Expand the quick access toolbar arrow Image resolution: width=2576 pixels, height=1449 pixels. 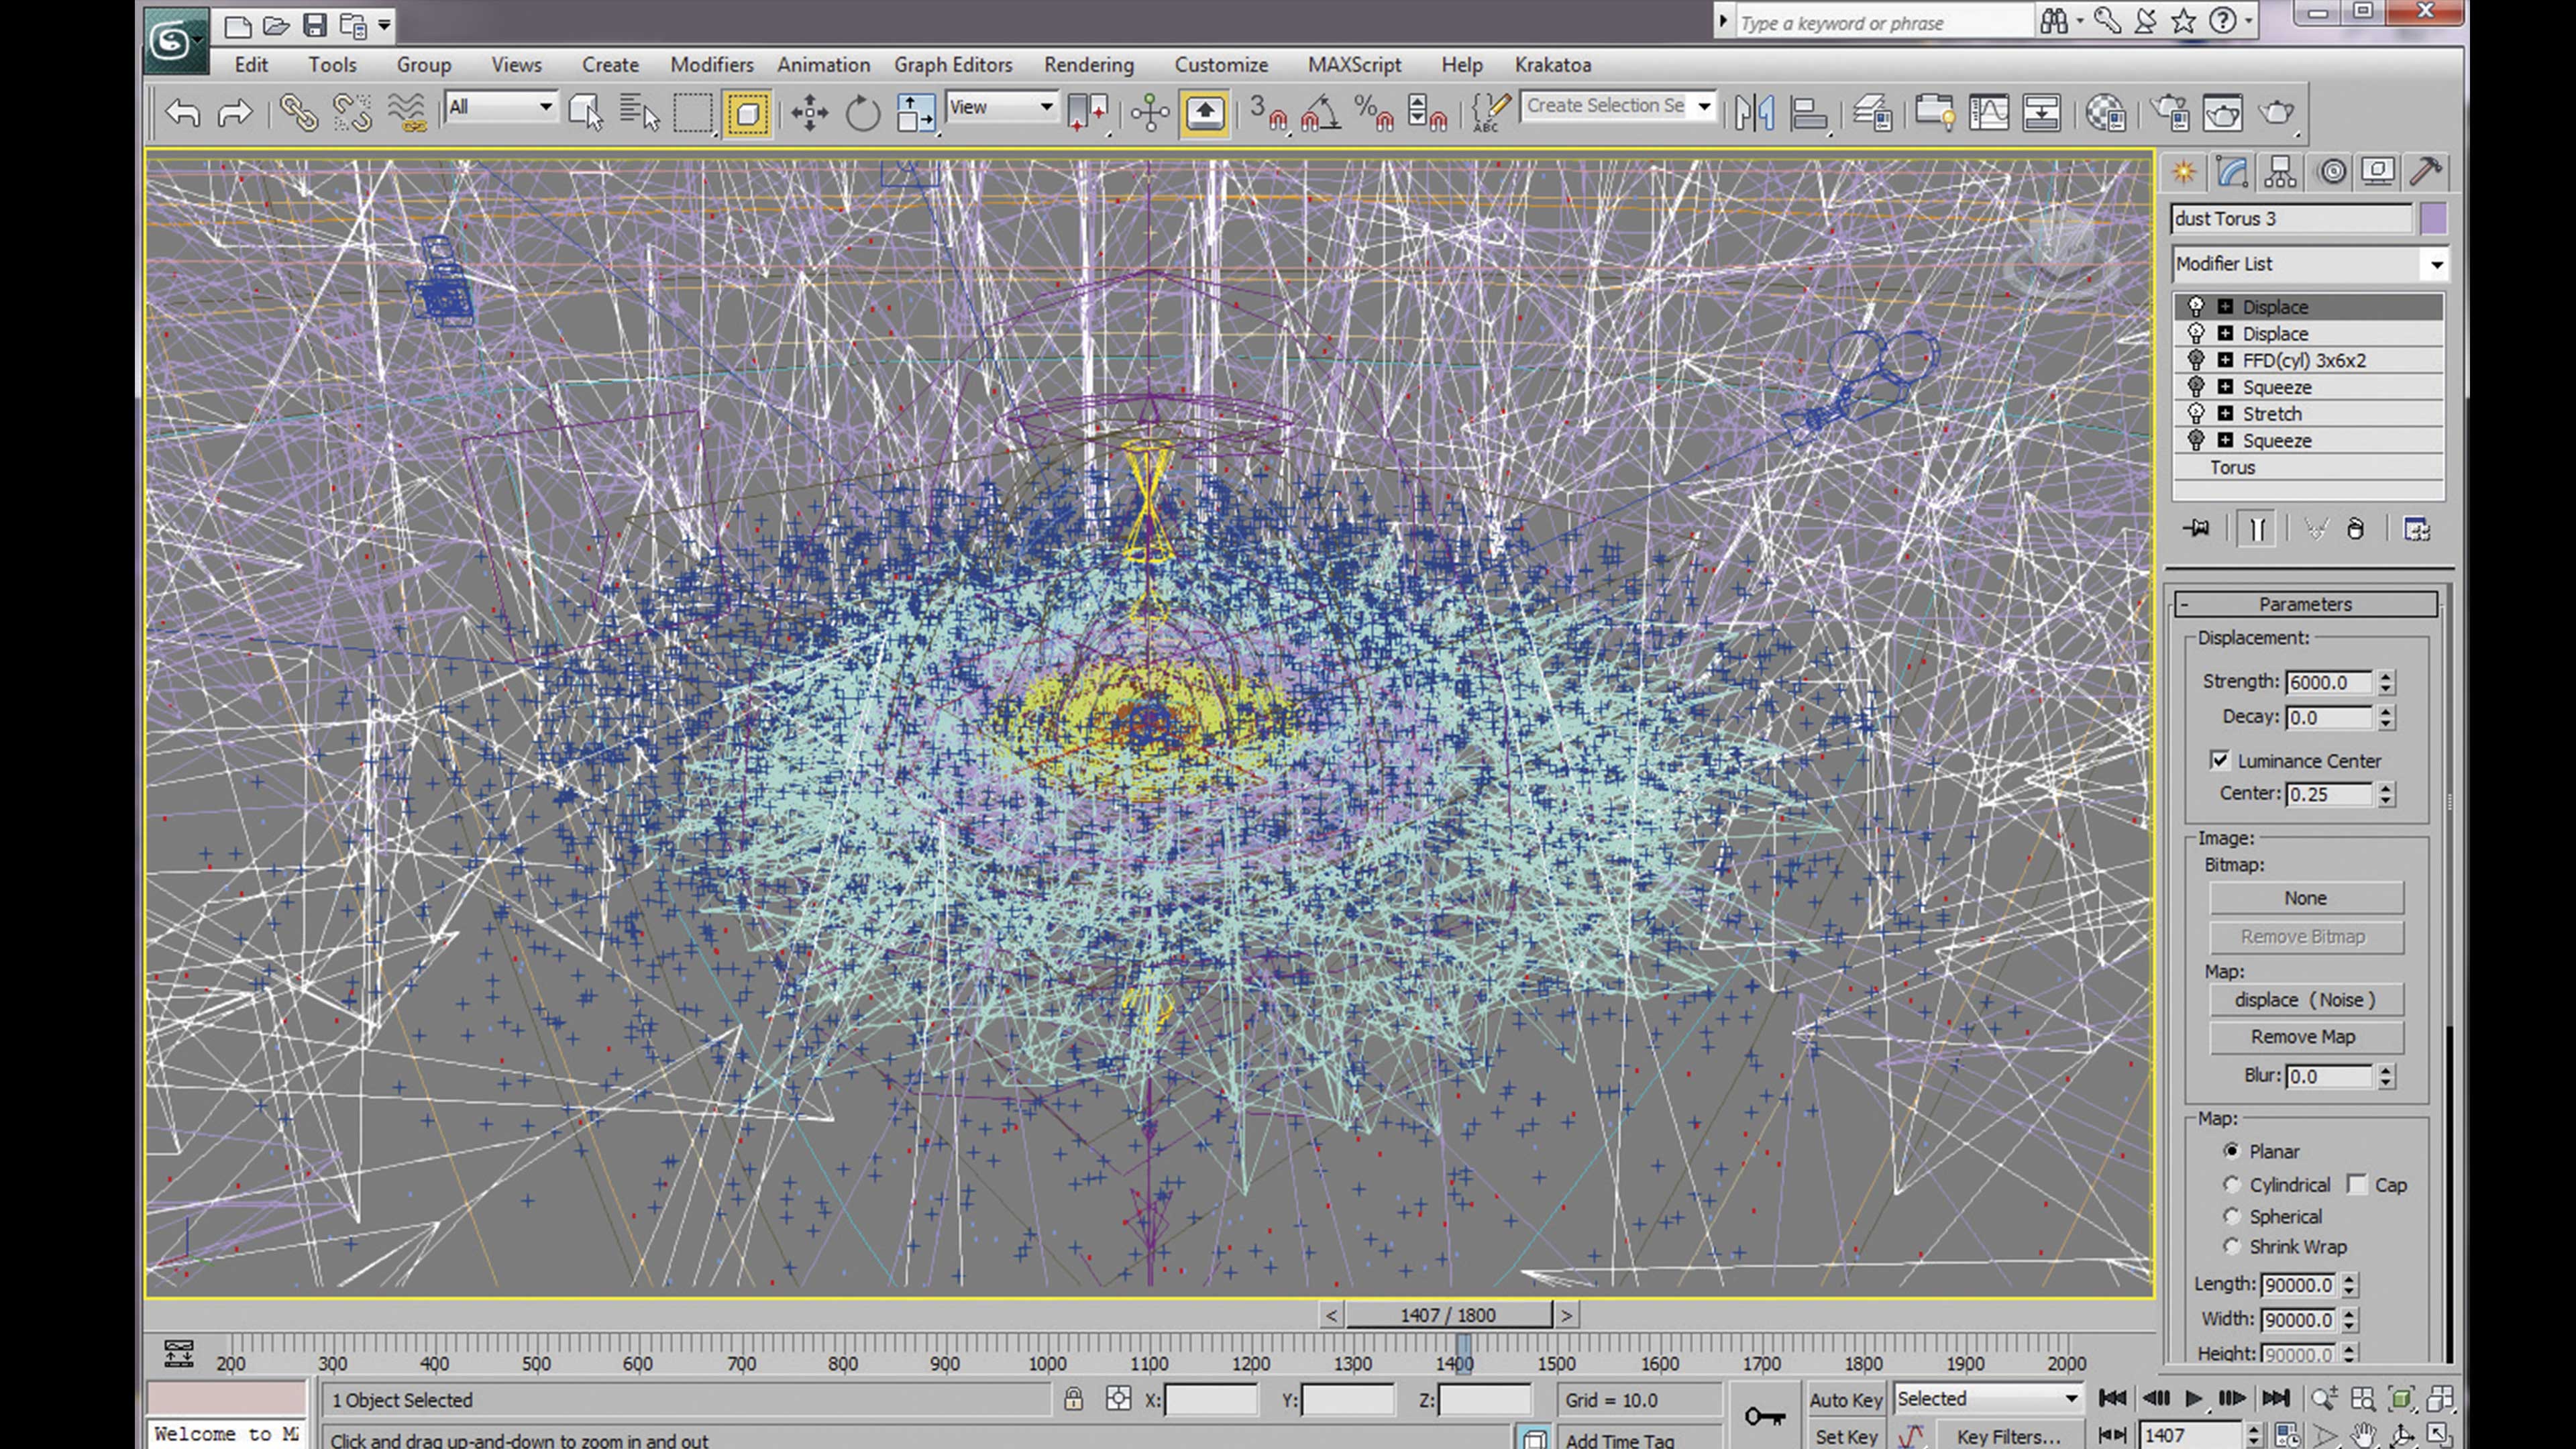pos(384,25)
